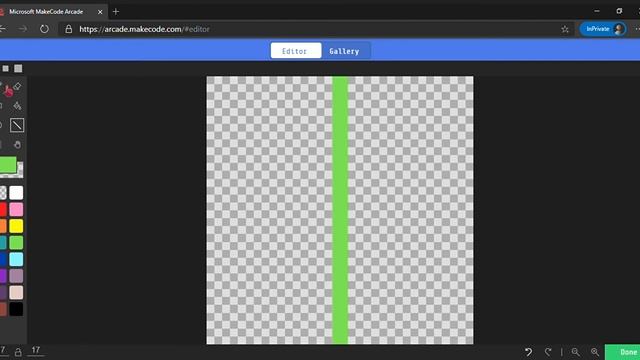The height and width of the screenshot is (360, 640).
Task: Close the MakeCode Arcade browser tab
Action: click(x=100, y=12)
